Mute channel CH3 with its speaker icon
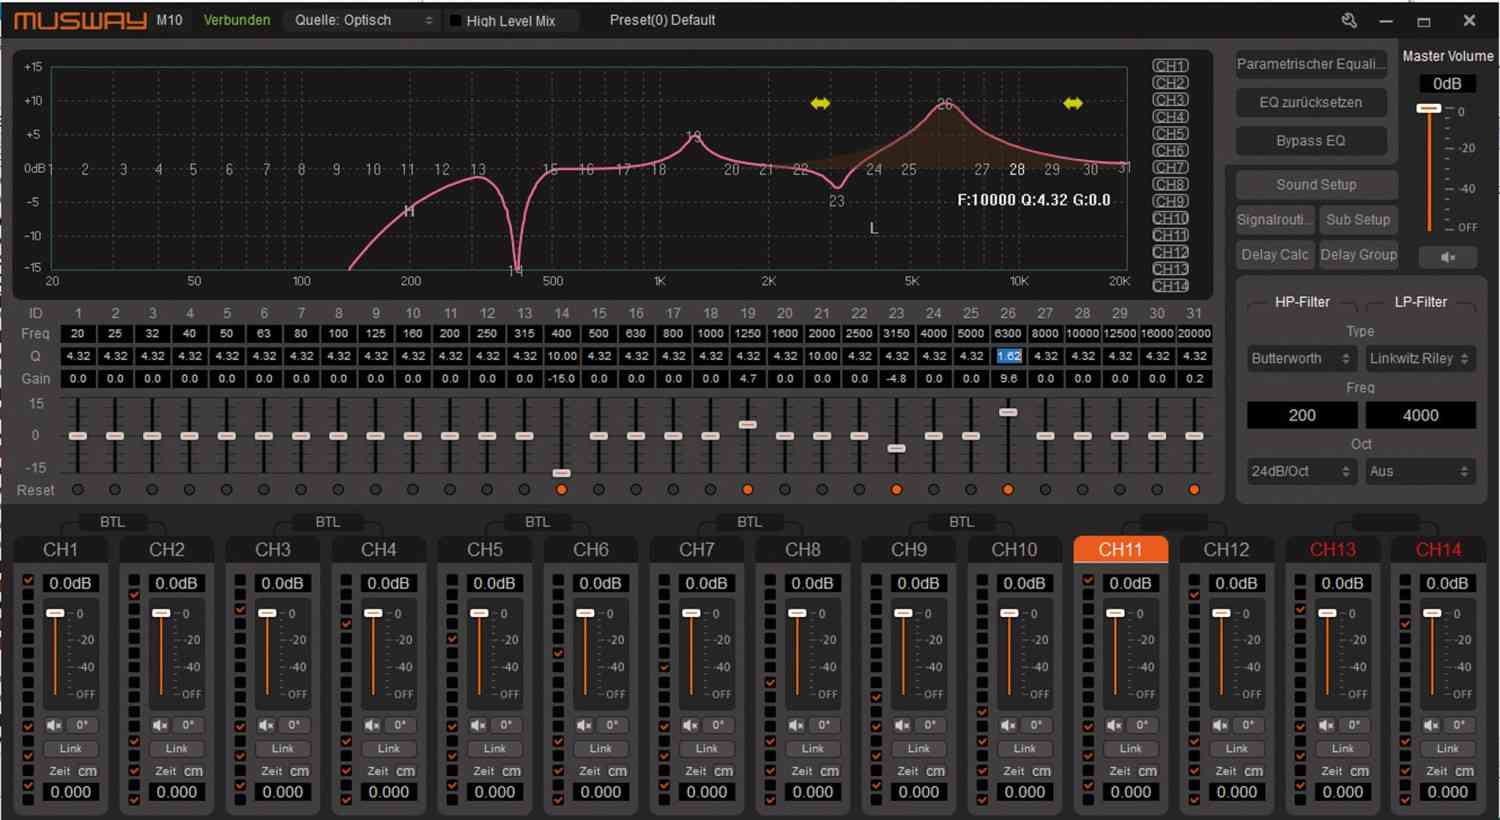The image size is (1500, 820). (x=266, y=725)
